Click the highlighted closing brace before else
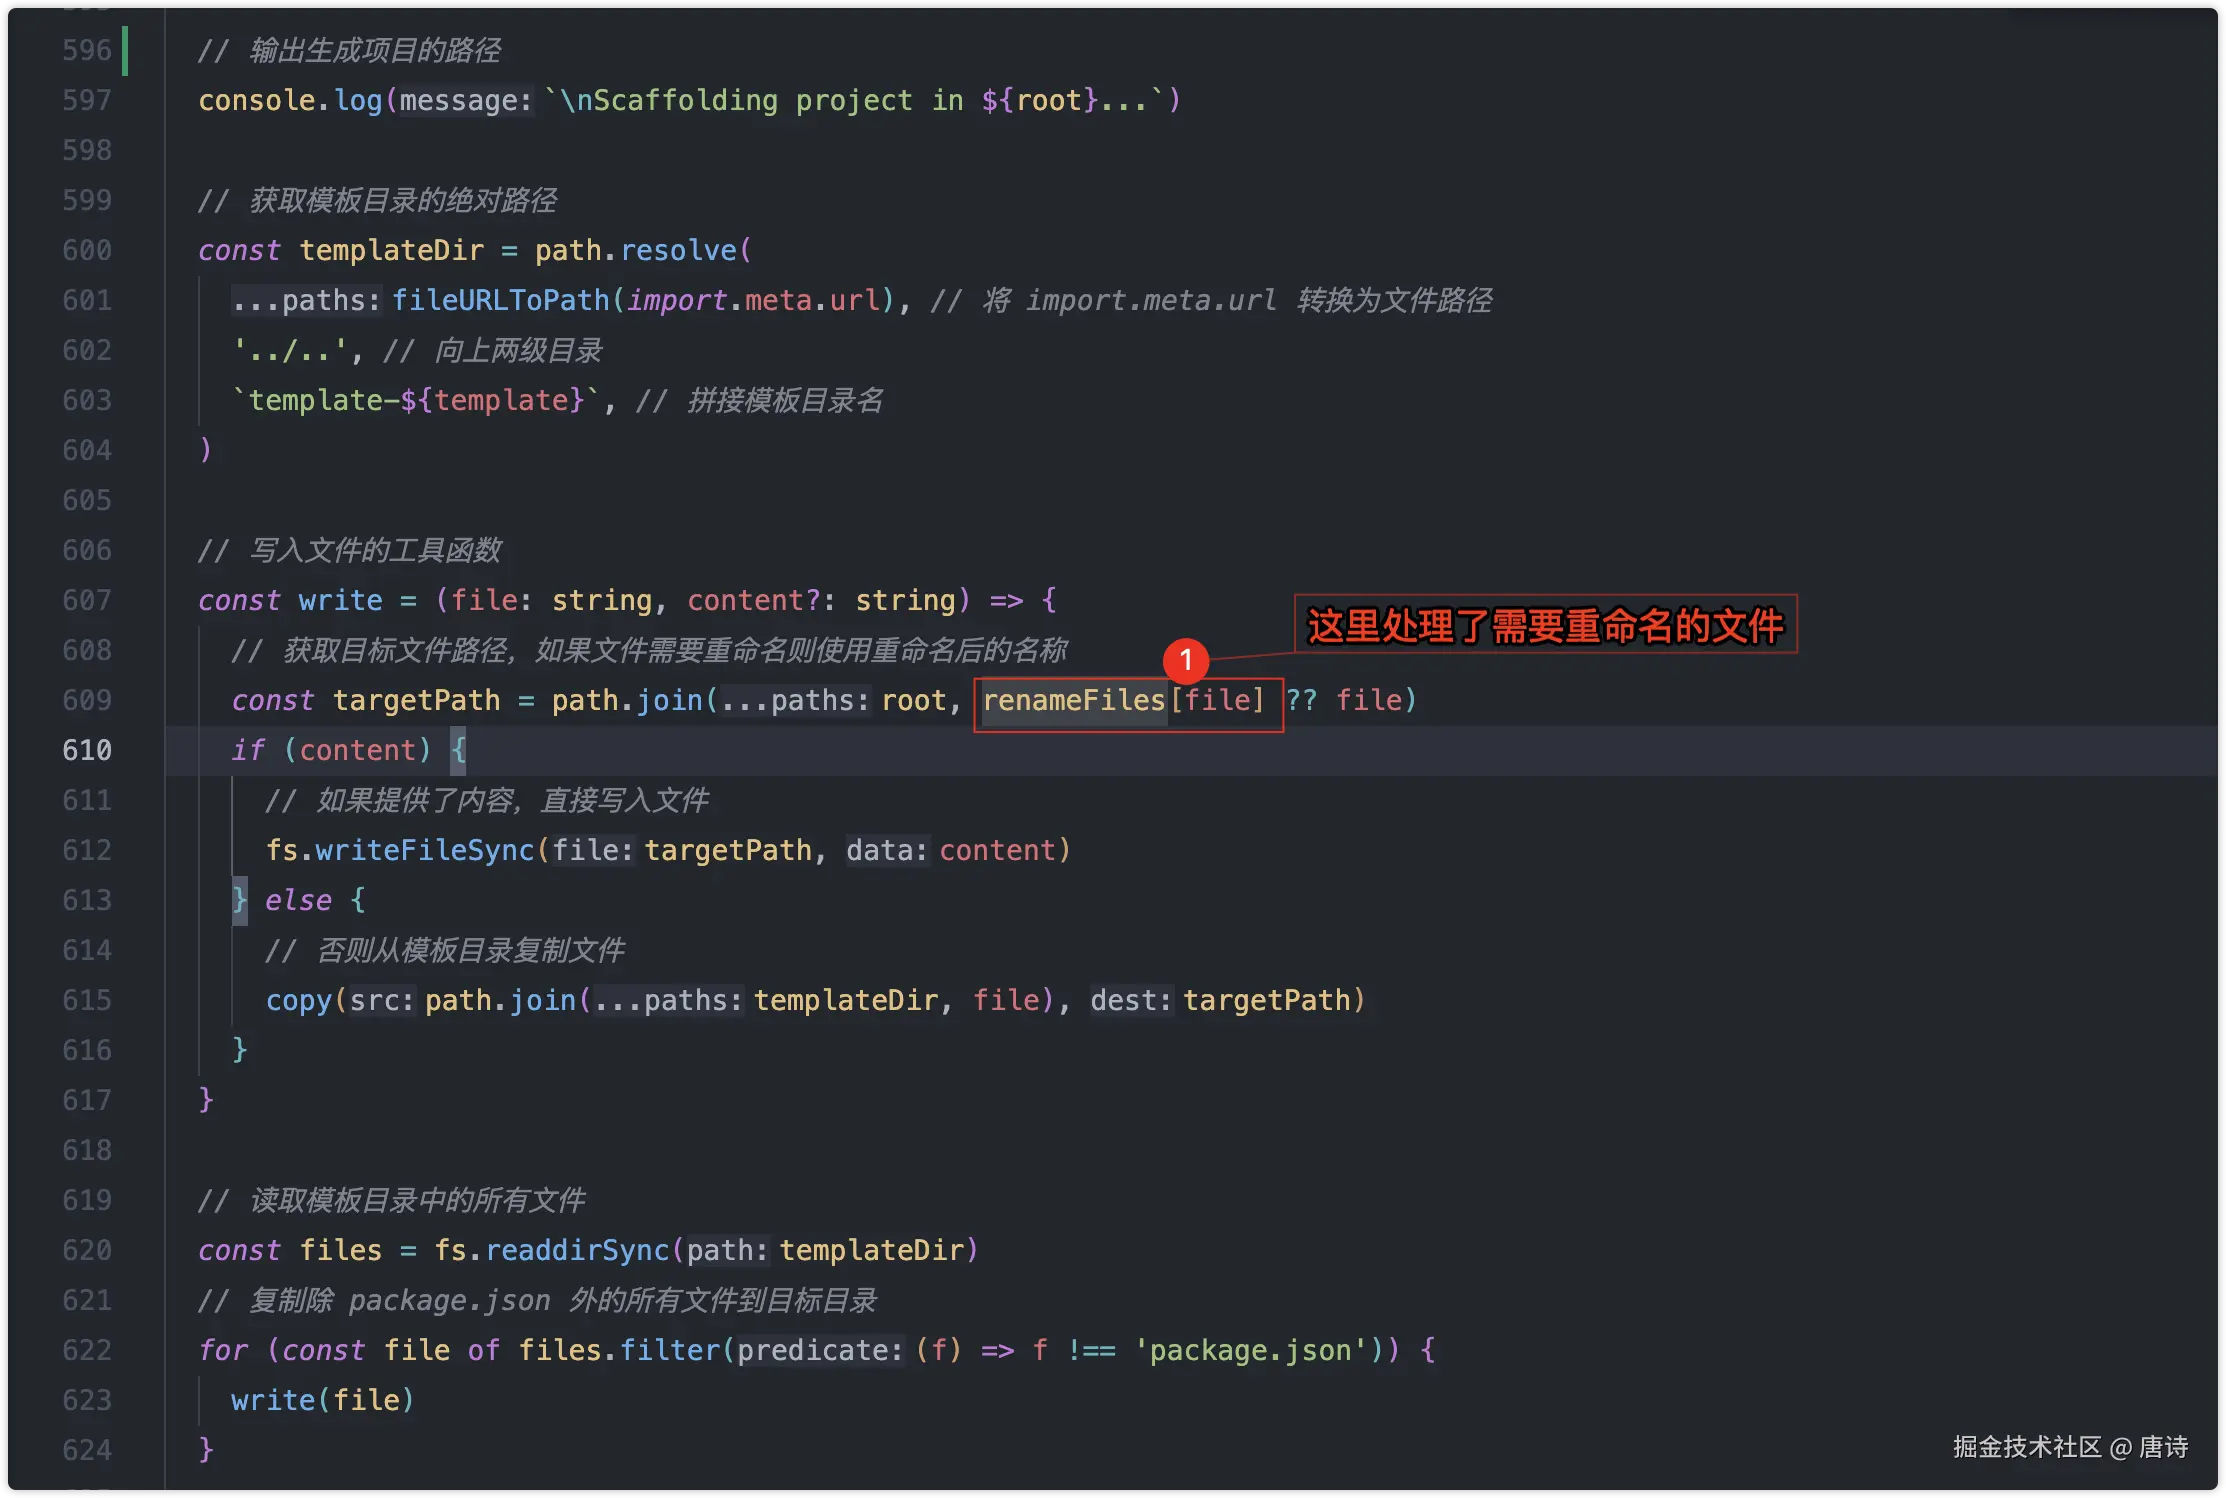Screen dimensions: 2226x1498 pyautogui.click(x=240, y=900)
